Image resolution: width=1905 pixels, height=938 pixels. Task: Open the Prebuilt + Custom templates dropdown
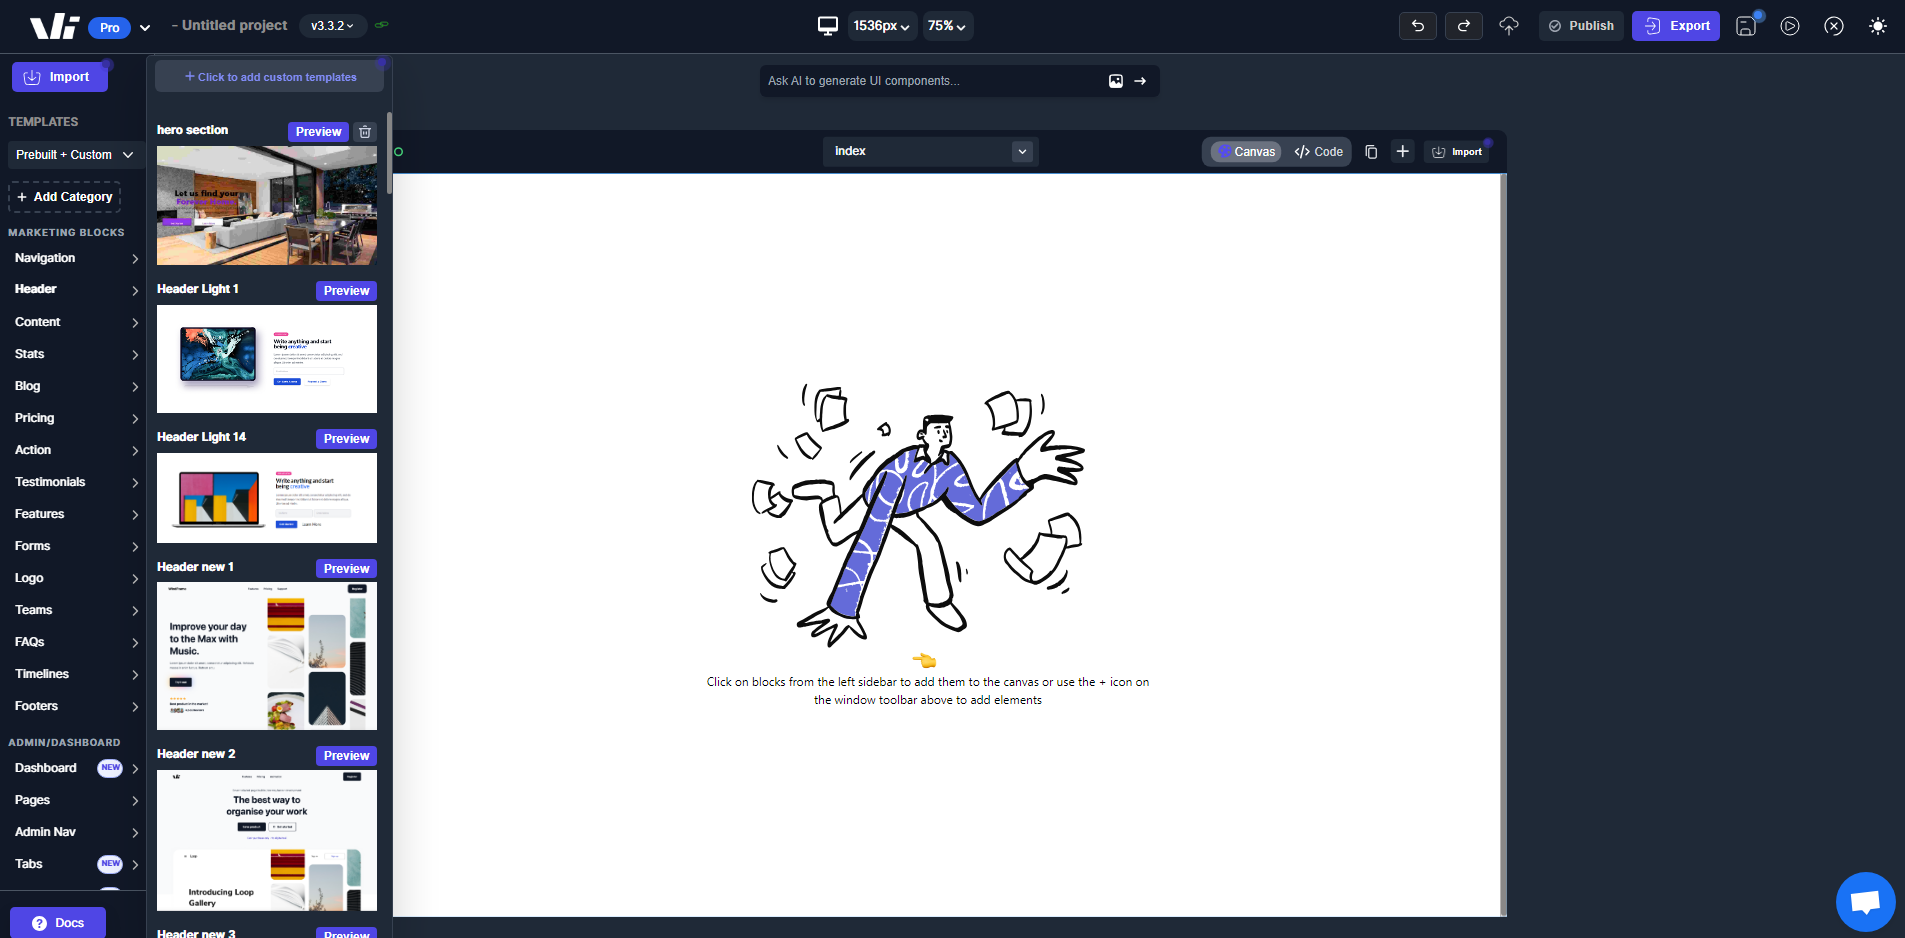pos(74,155)
